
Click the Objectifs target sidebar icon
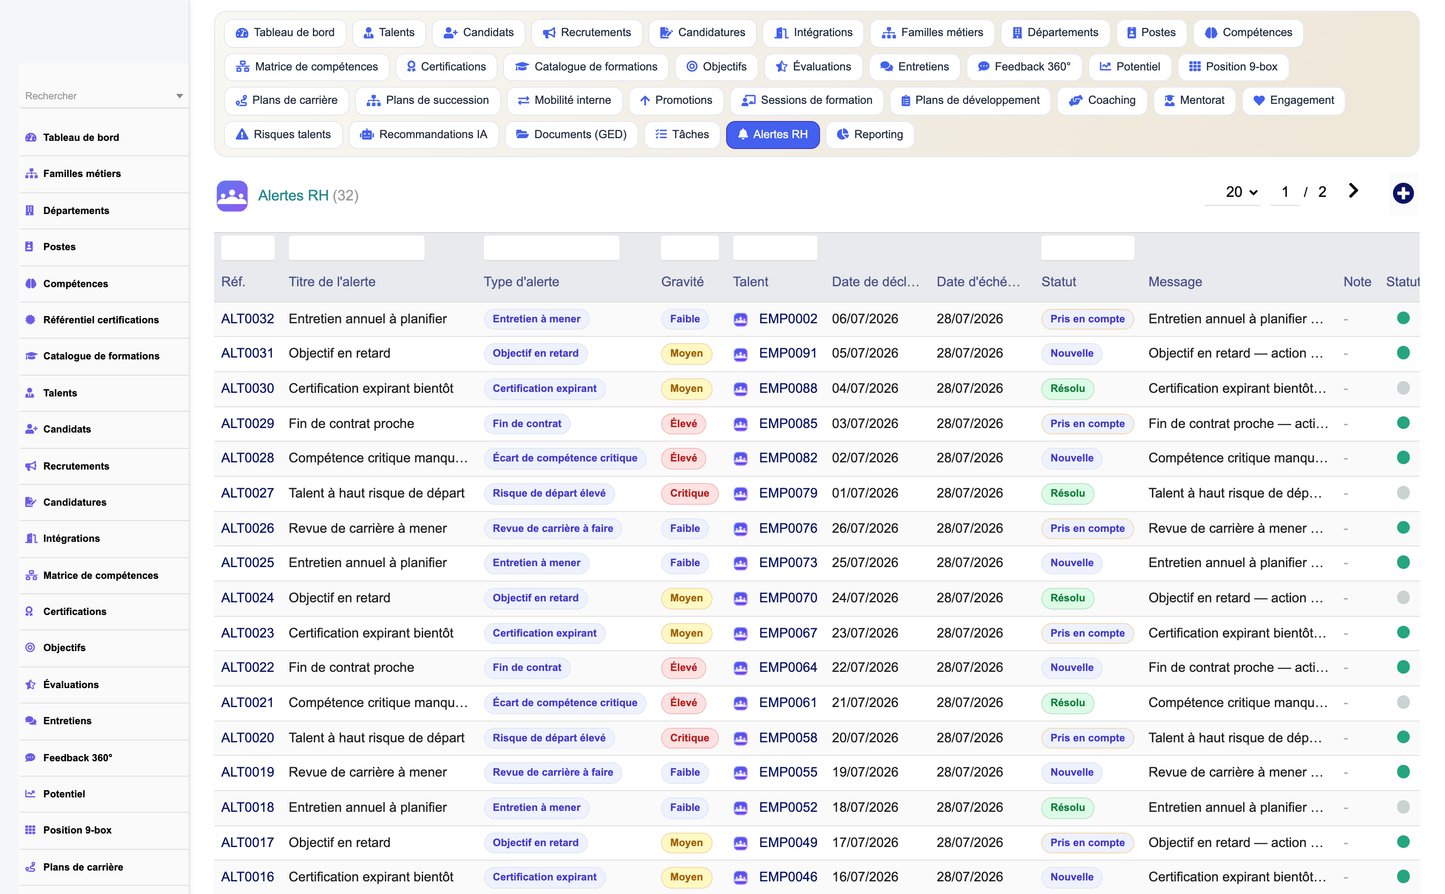pos(30,648)
